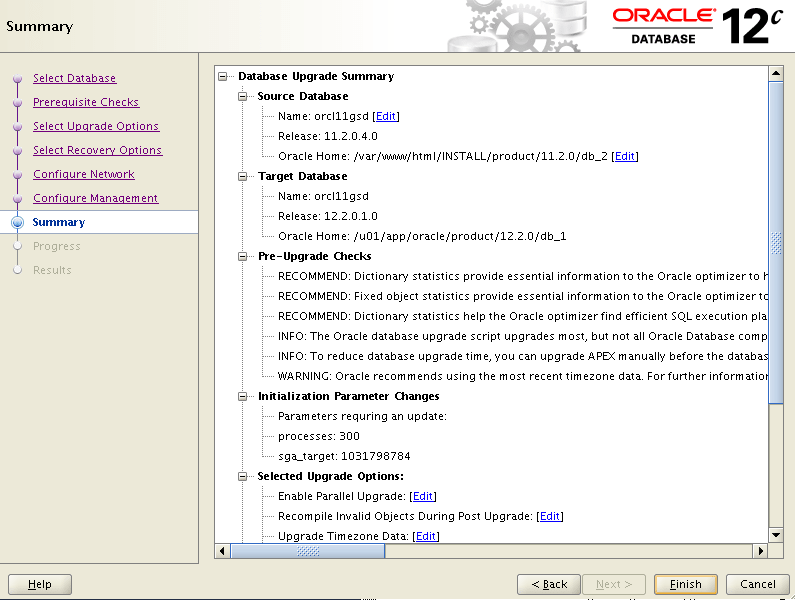Click the Cancel button
This screenshot has width=795, height=600.
[x=757, y=584]
